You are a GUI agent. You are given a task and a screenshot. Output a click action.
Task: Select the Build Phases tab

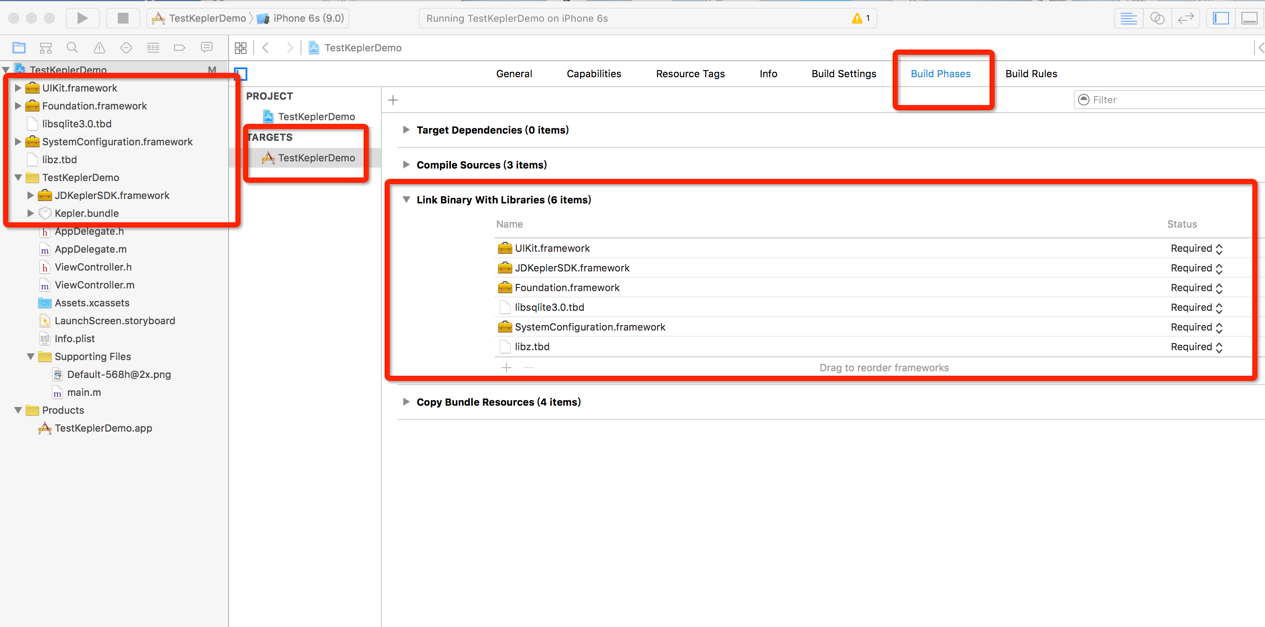point(940,74)
